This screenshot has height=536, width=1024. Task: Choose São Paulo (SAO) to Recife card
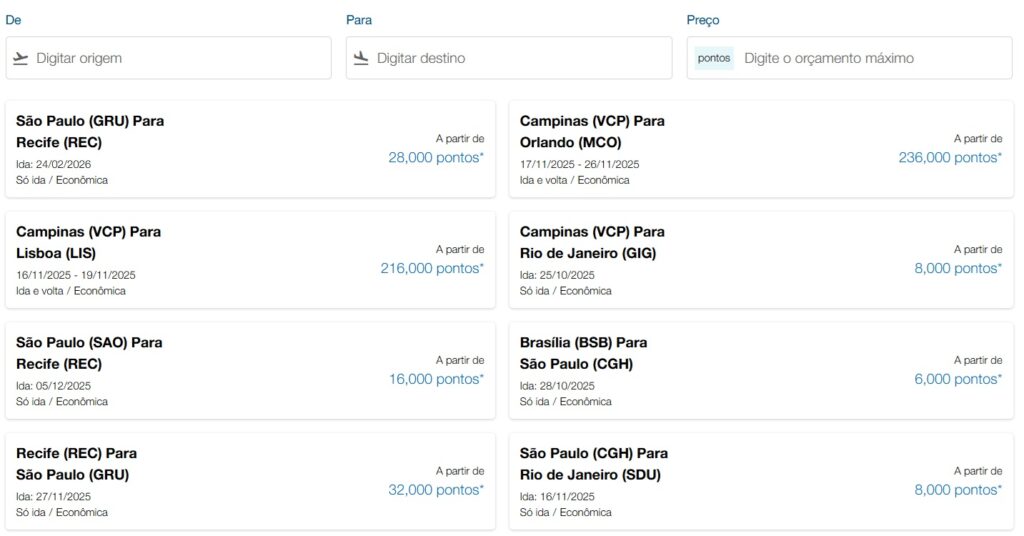[250, 370]
